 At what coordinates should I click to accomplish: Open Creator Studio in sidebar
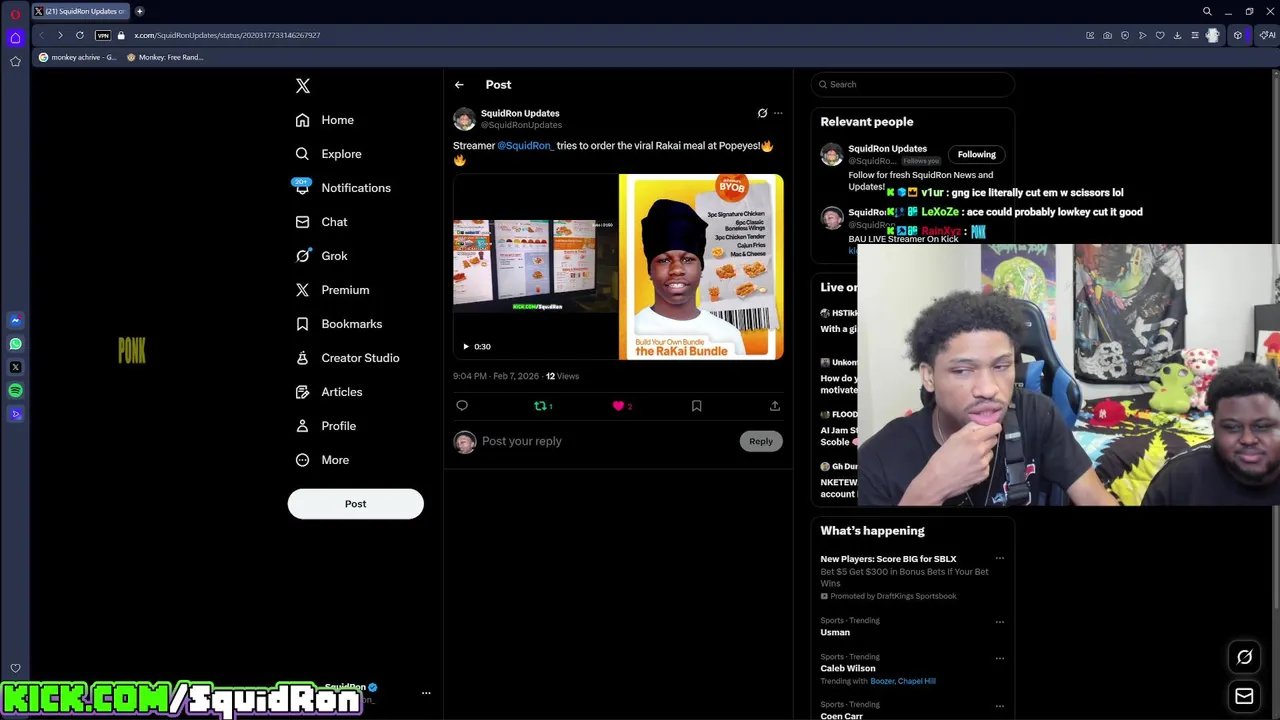pos(347,358)
